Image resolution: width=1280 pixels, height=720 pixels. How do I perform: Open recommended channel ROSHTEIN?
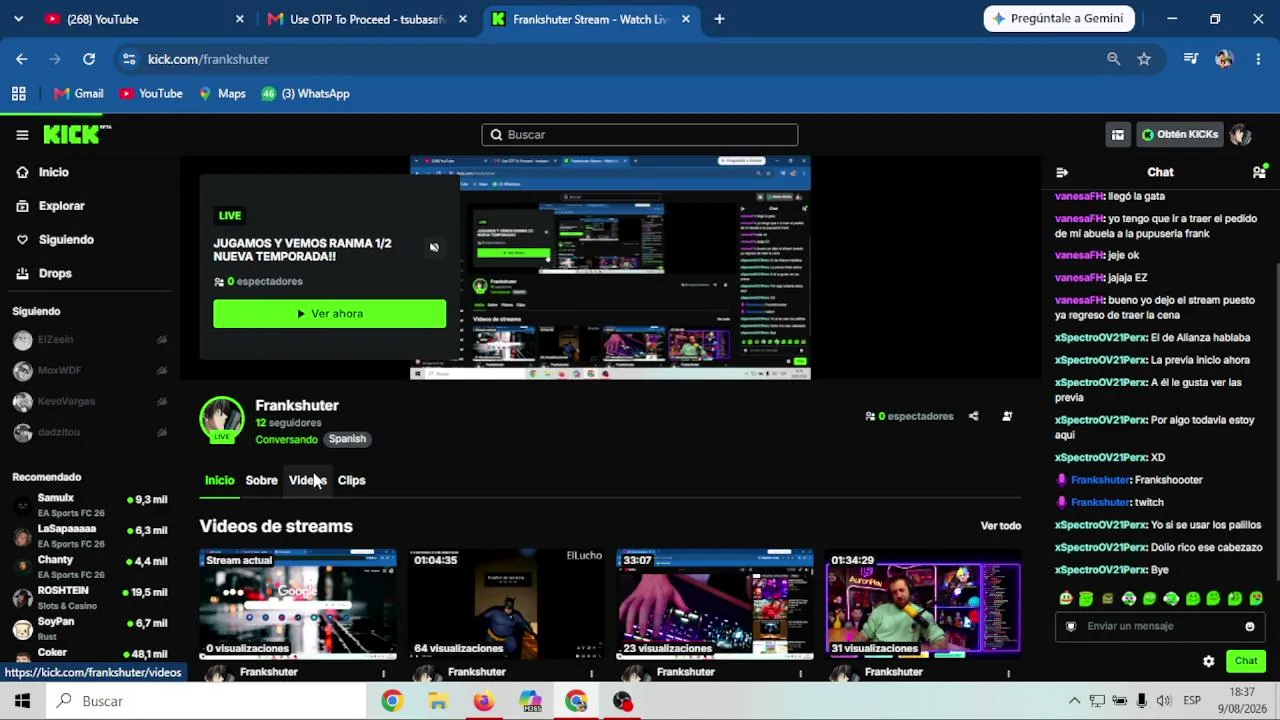(x=90, y=598)
